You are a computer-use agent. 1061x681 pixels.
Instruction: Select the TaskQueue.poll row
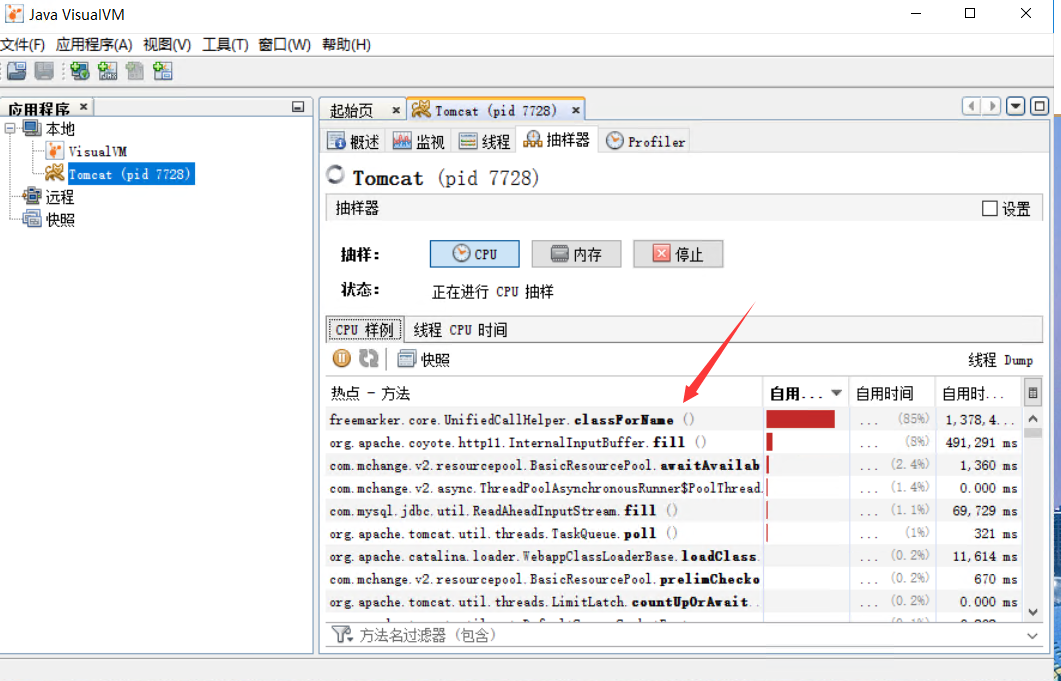674,533
